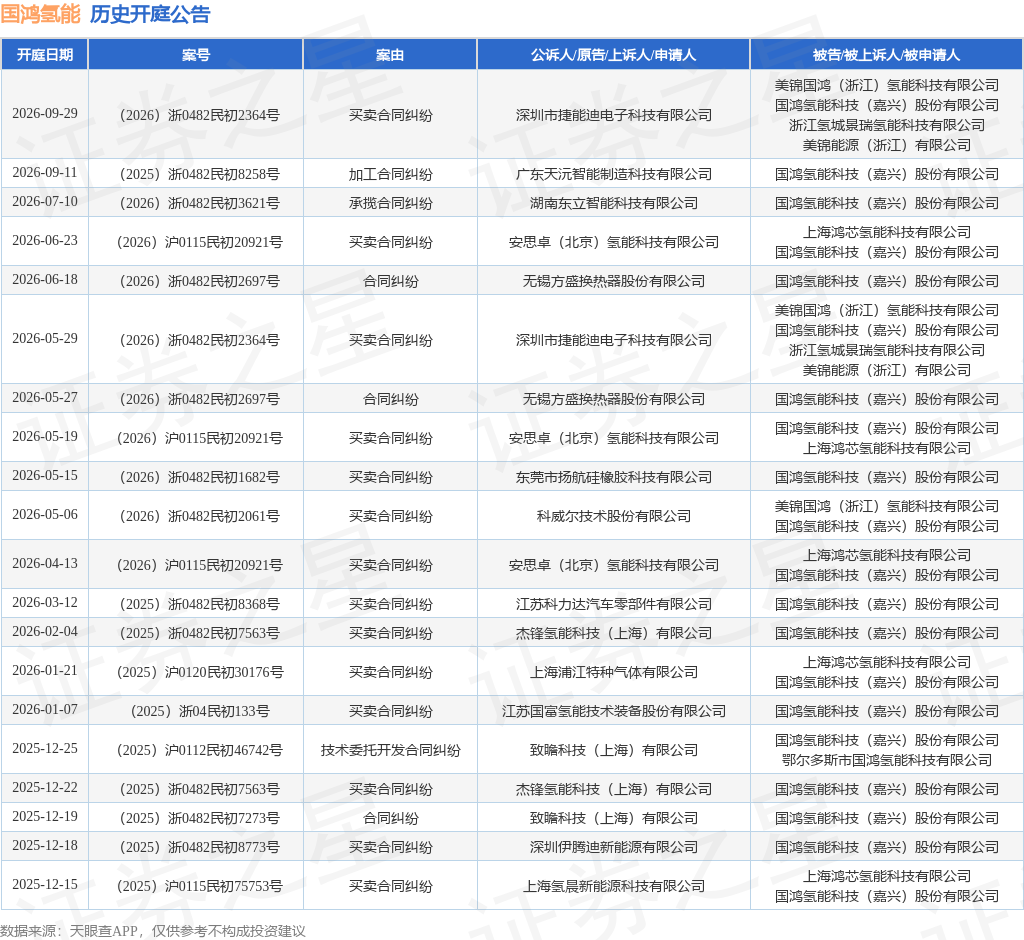1024x940 pixels.
Task: Click 科威尔技术股份有限公司 plaintiff
Action: pyautogui.click(x=613, y=516)
